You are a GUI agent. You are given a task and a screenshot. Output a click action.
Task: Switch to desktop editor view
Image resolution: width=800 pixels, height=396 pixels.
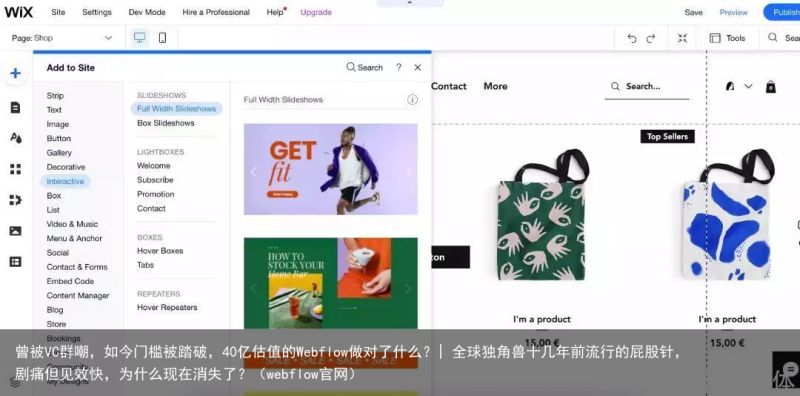139,38
